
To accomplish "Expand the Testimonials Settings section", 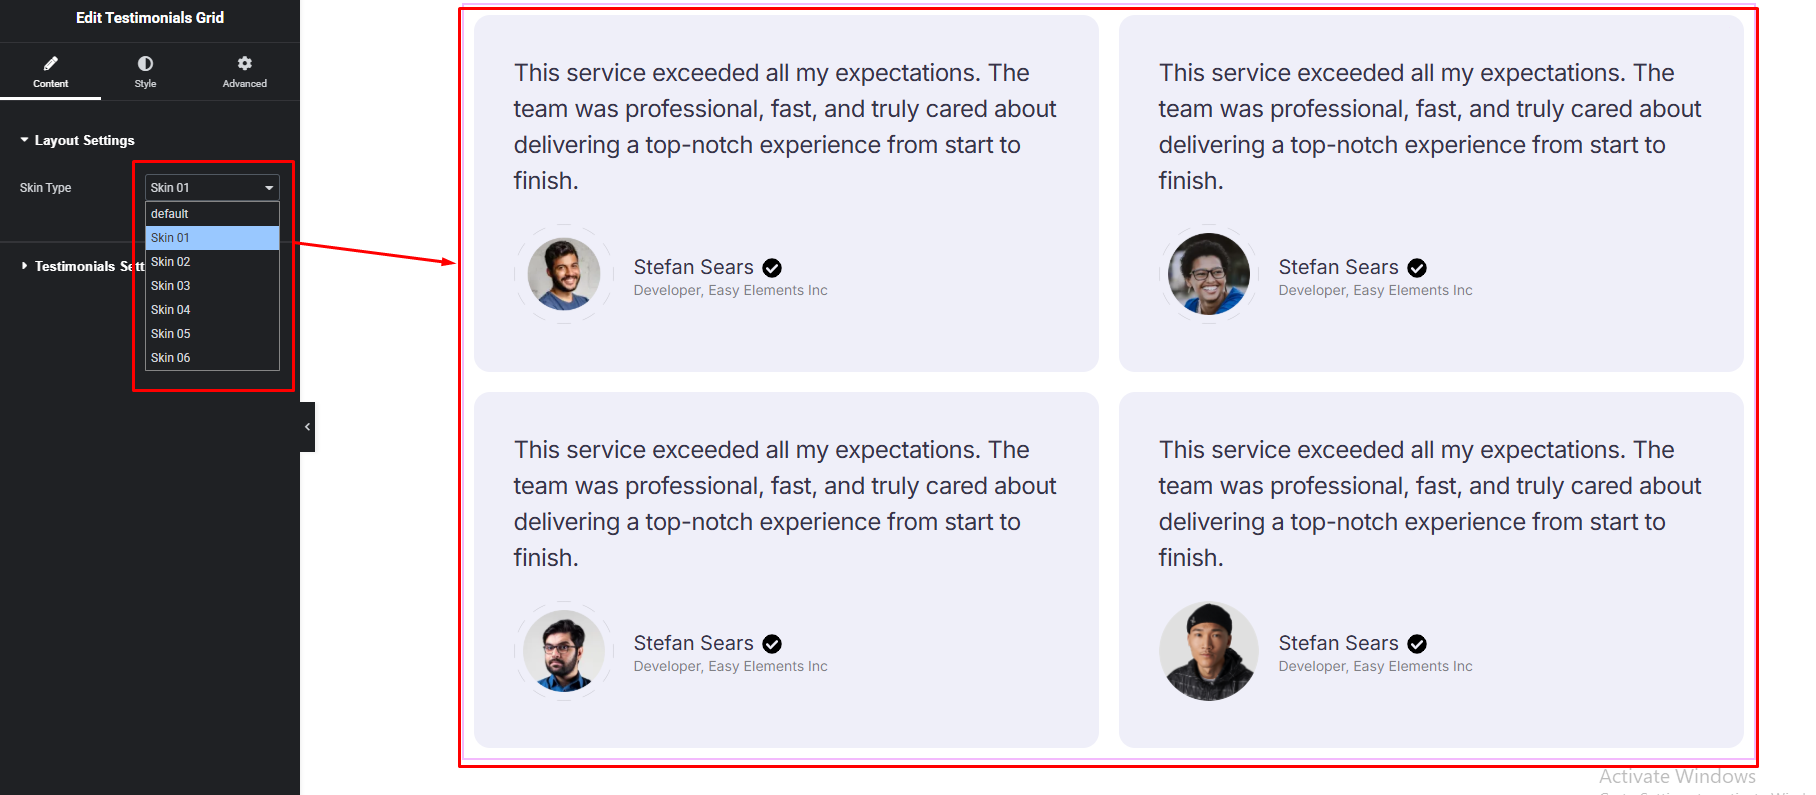I will (x=82, y=266).
